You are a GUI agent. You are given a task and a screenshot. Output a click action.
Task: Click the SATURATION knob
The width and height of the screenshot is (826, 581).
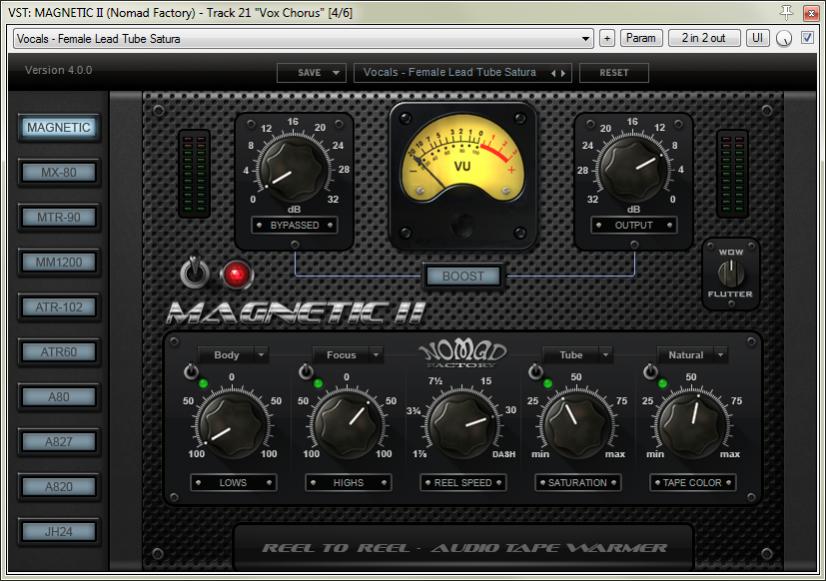577,425
